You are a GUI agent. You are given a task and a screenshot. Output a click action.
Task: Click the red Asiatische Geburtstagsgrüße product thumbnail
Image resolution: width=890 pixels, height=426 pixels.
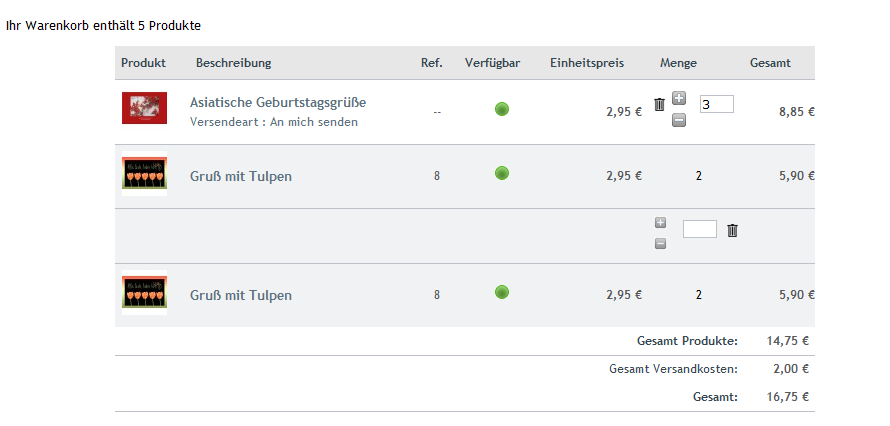tap(144, 108)
